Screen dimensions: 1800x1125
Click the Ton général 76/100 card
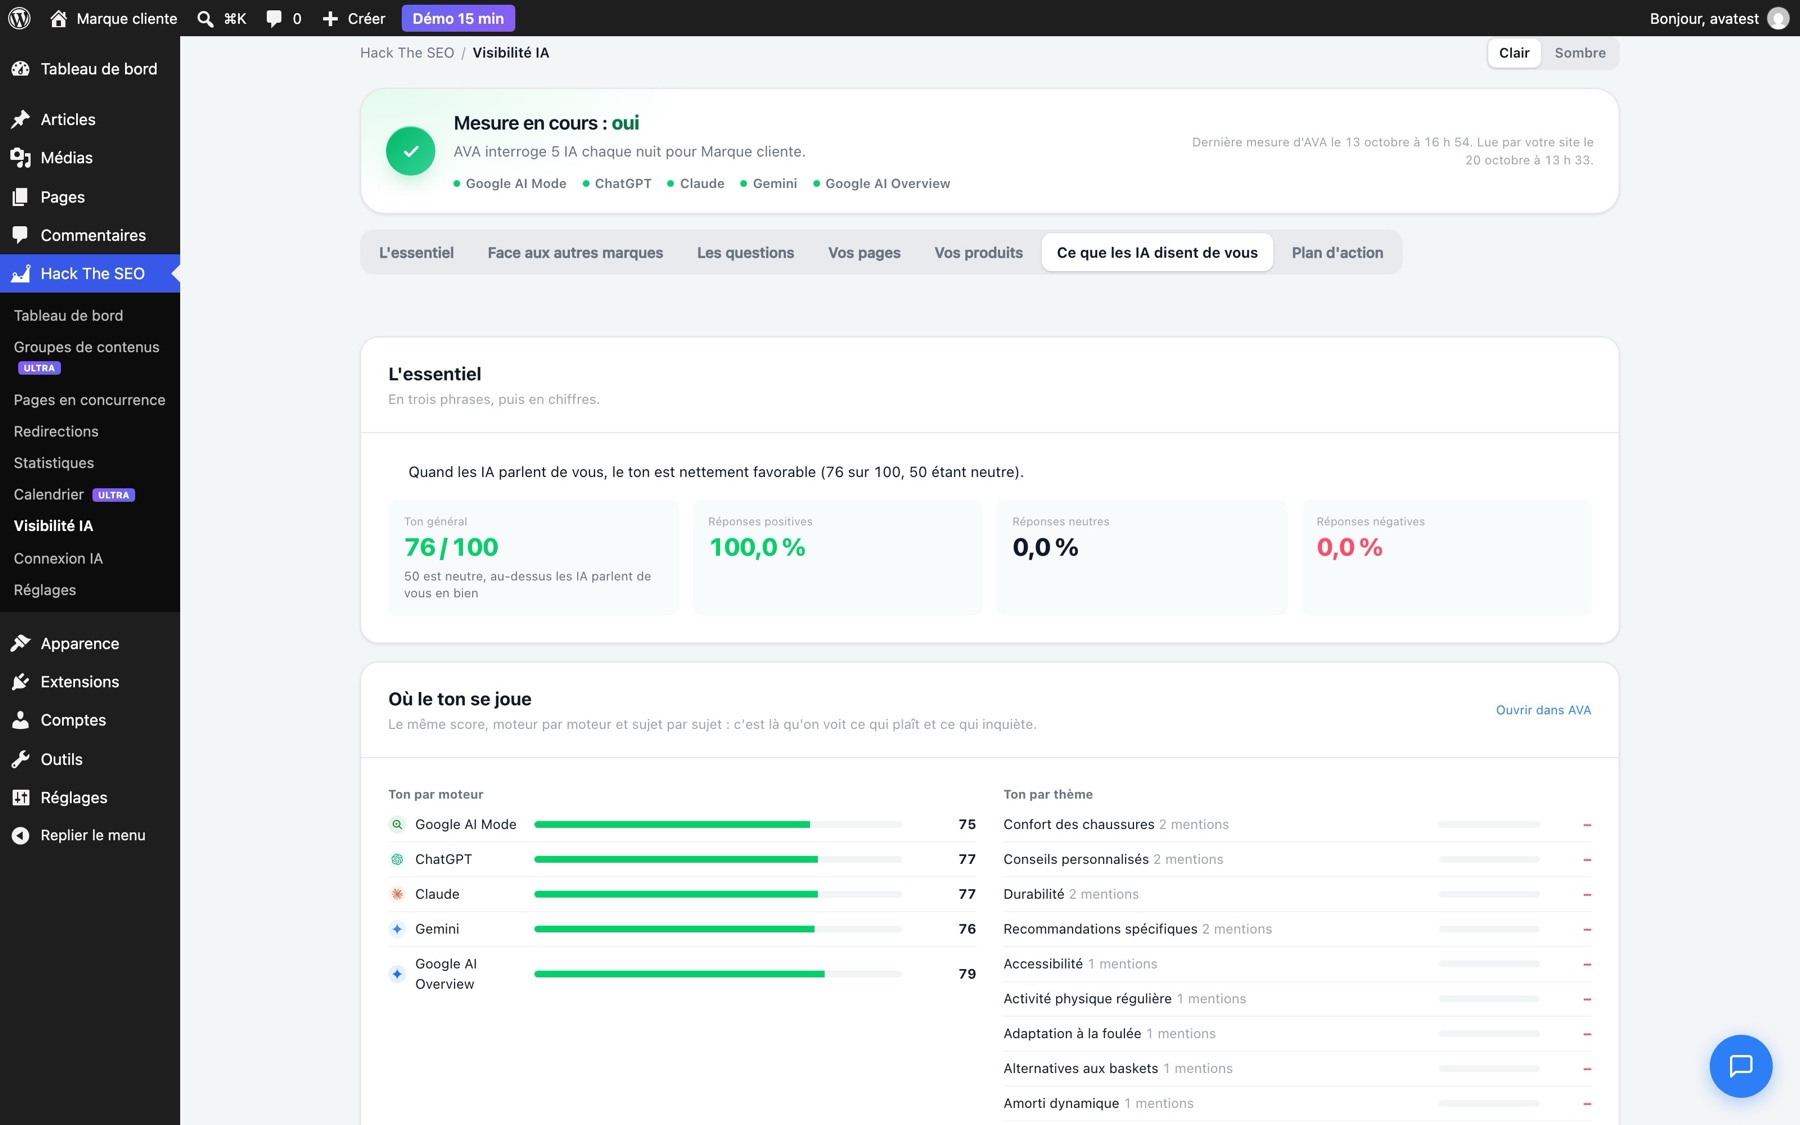tap(533, 557)
